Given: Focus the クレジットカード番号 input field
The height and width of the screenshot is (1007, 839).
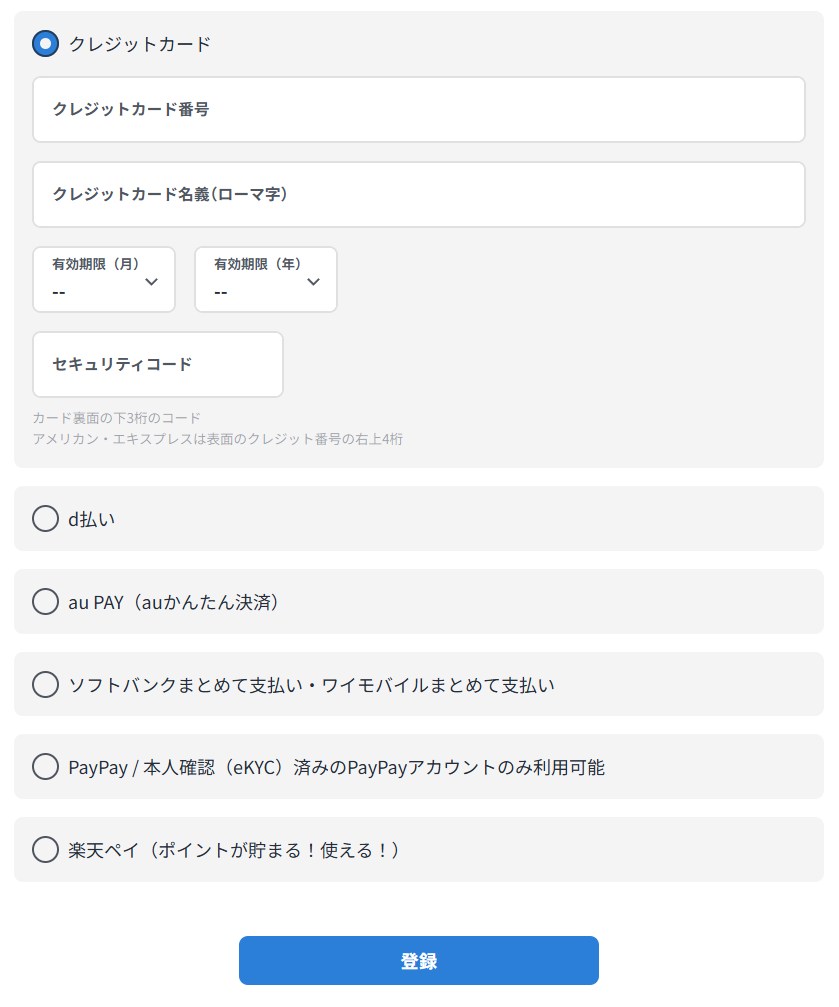Looking at the screenshot, I should [418, 110].
